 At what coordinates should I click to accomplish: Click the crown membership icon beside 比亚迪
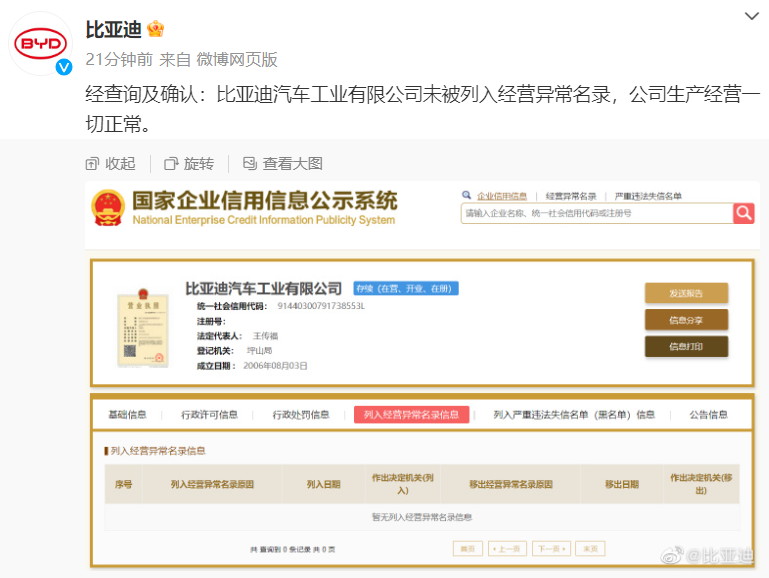click(156, 29)
